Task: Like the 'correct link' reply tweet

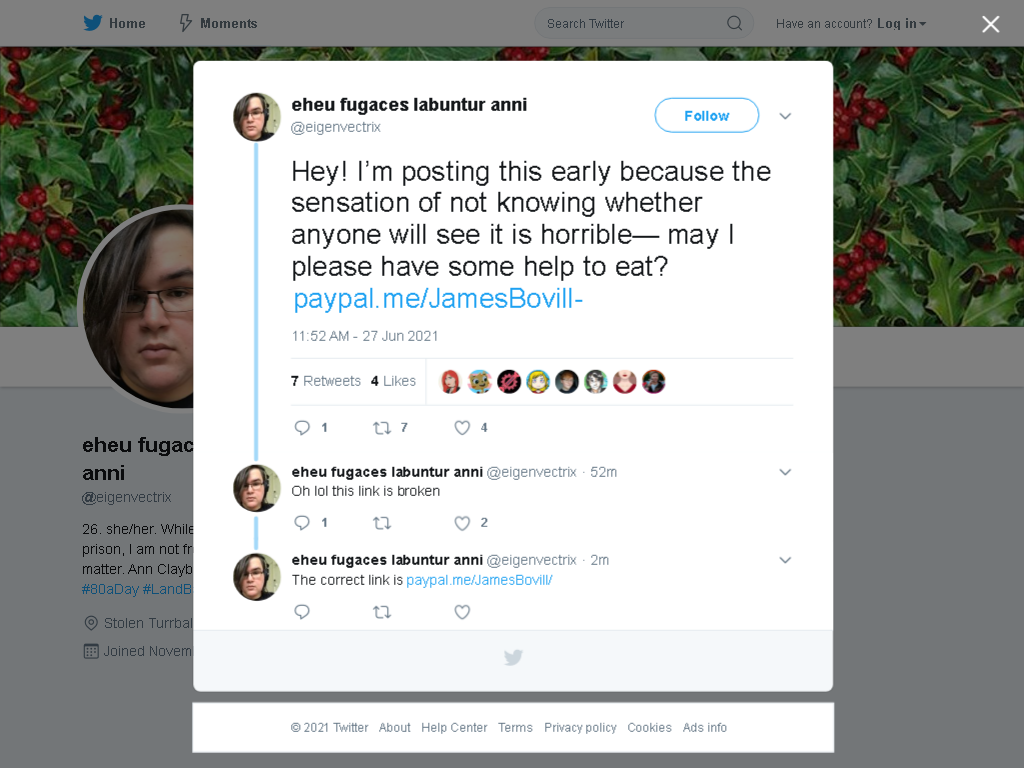Action: [462, 612]
